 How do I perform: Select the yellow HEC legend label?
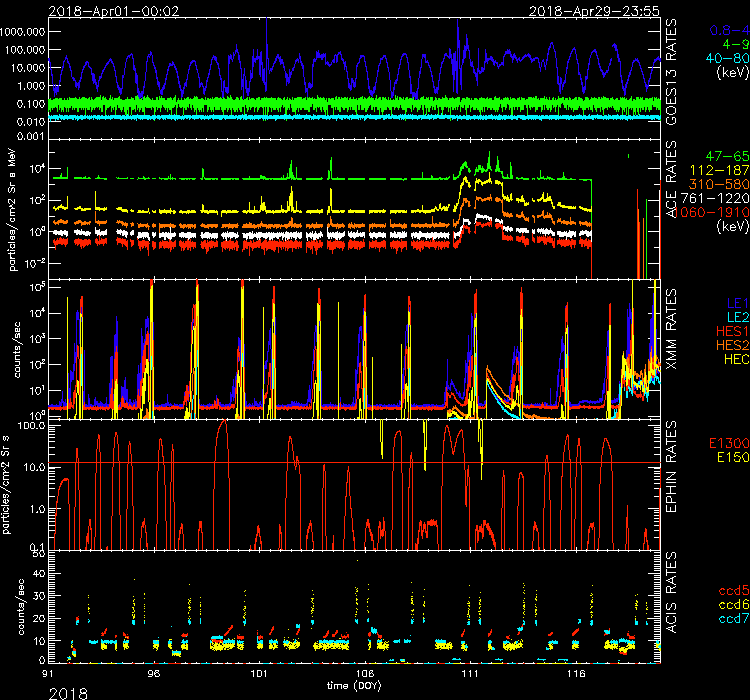tap(733, 357)
